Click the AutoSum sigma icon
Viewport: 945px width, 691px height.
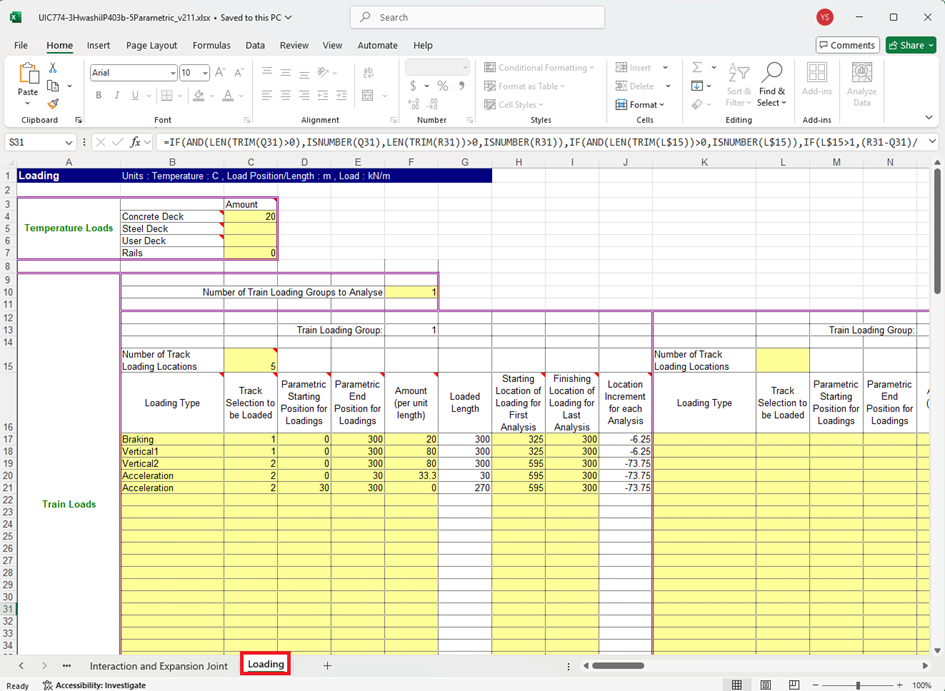[x=696, y=68]
